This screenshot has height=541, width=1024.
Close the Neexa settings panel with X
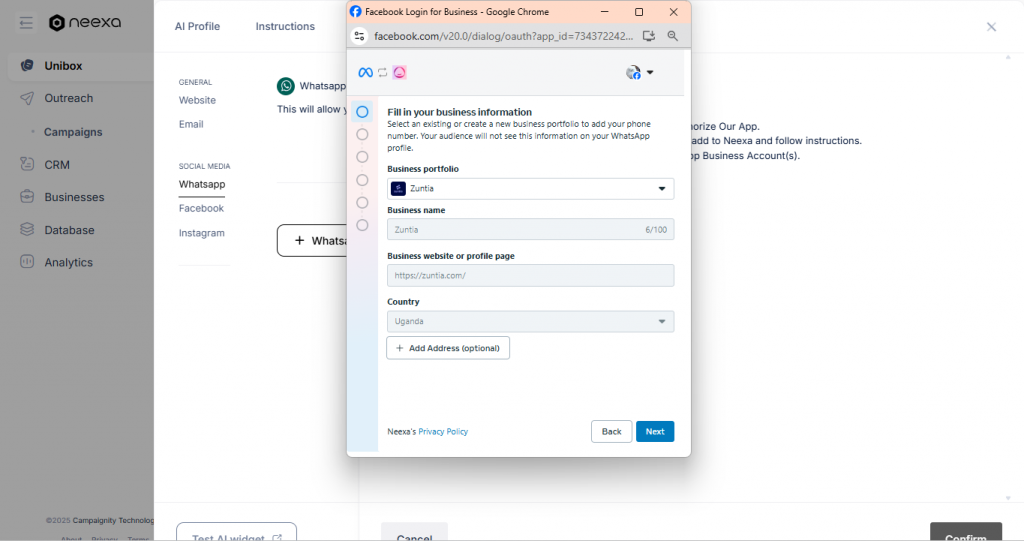pyautogui.click(x=991, y=27)
